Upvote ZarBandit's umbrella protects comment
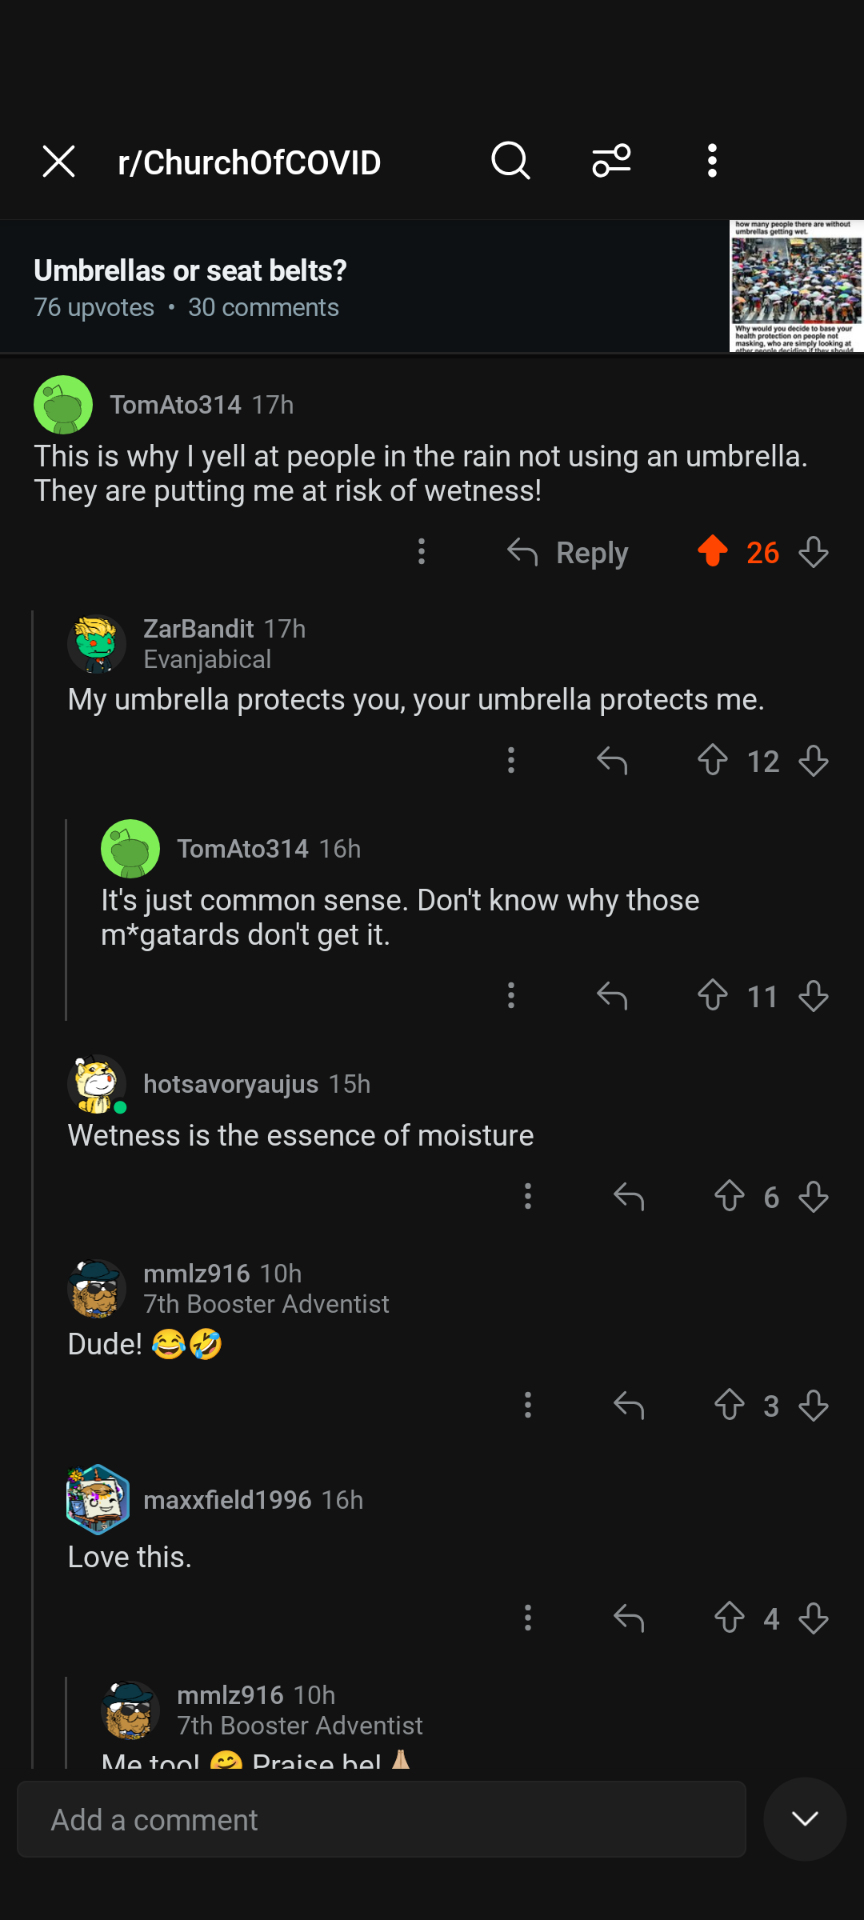 713,761
